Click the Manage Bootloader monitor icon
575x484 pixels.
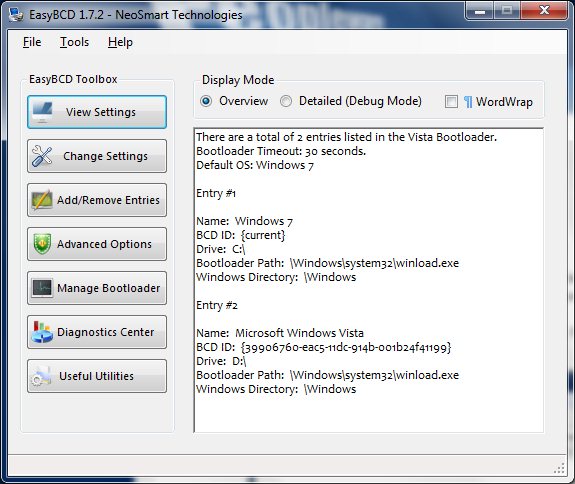[x=42, y=288]
